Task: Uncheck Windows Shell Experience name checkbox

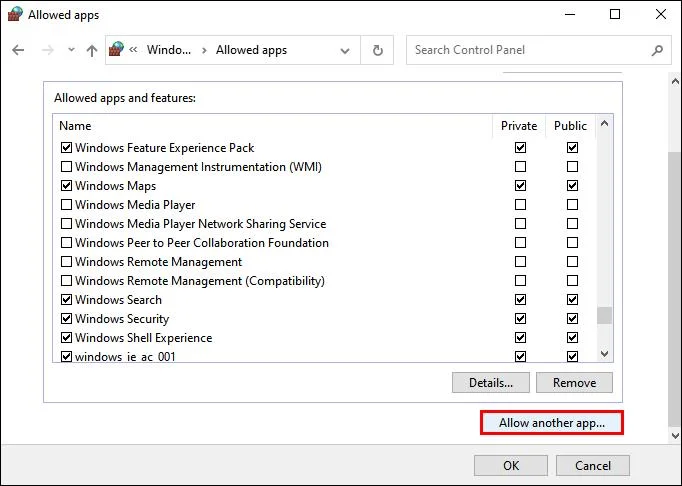Action: point(66,338)
